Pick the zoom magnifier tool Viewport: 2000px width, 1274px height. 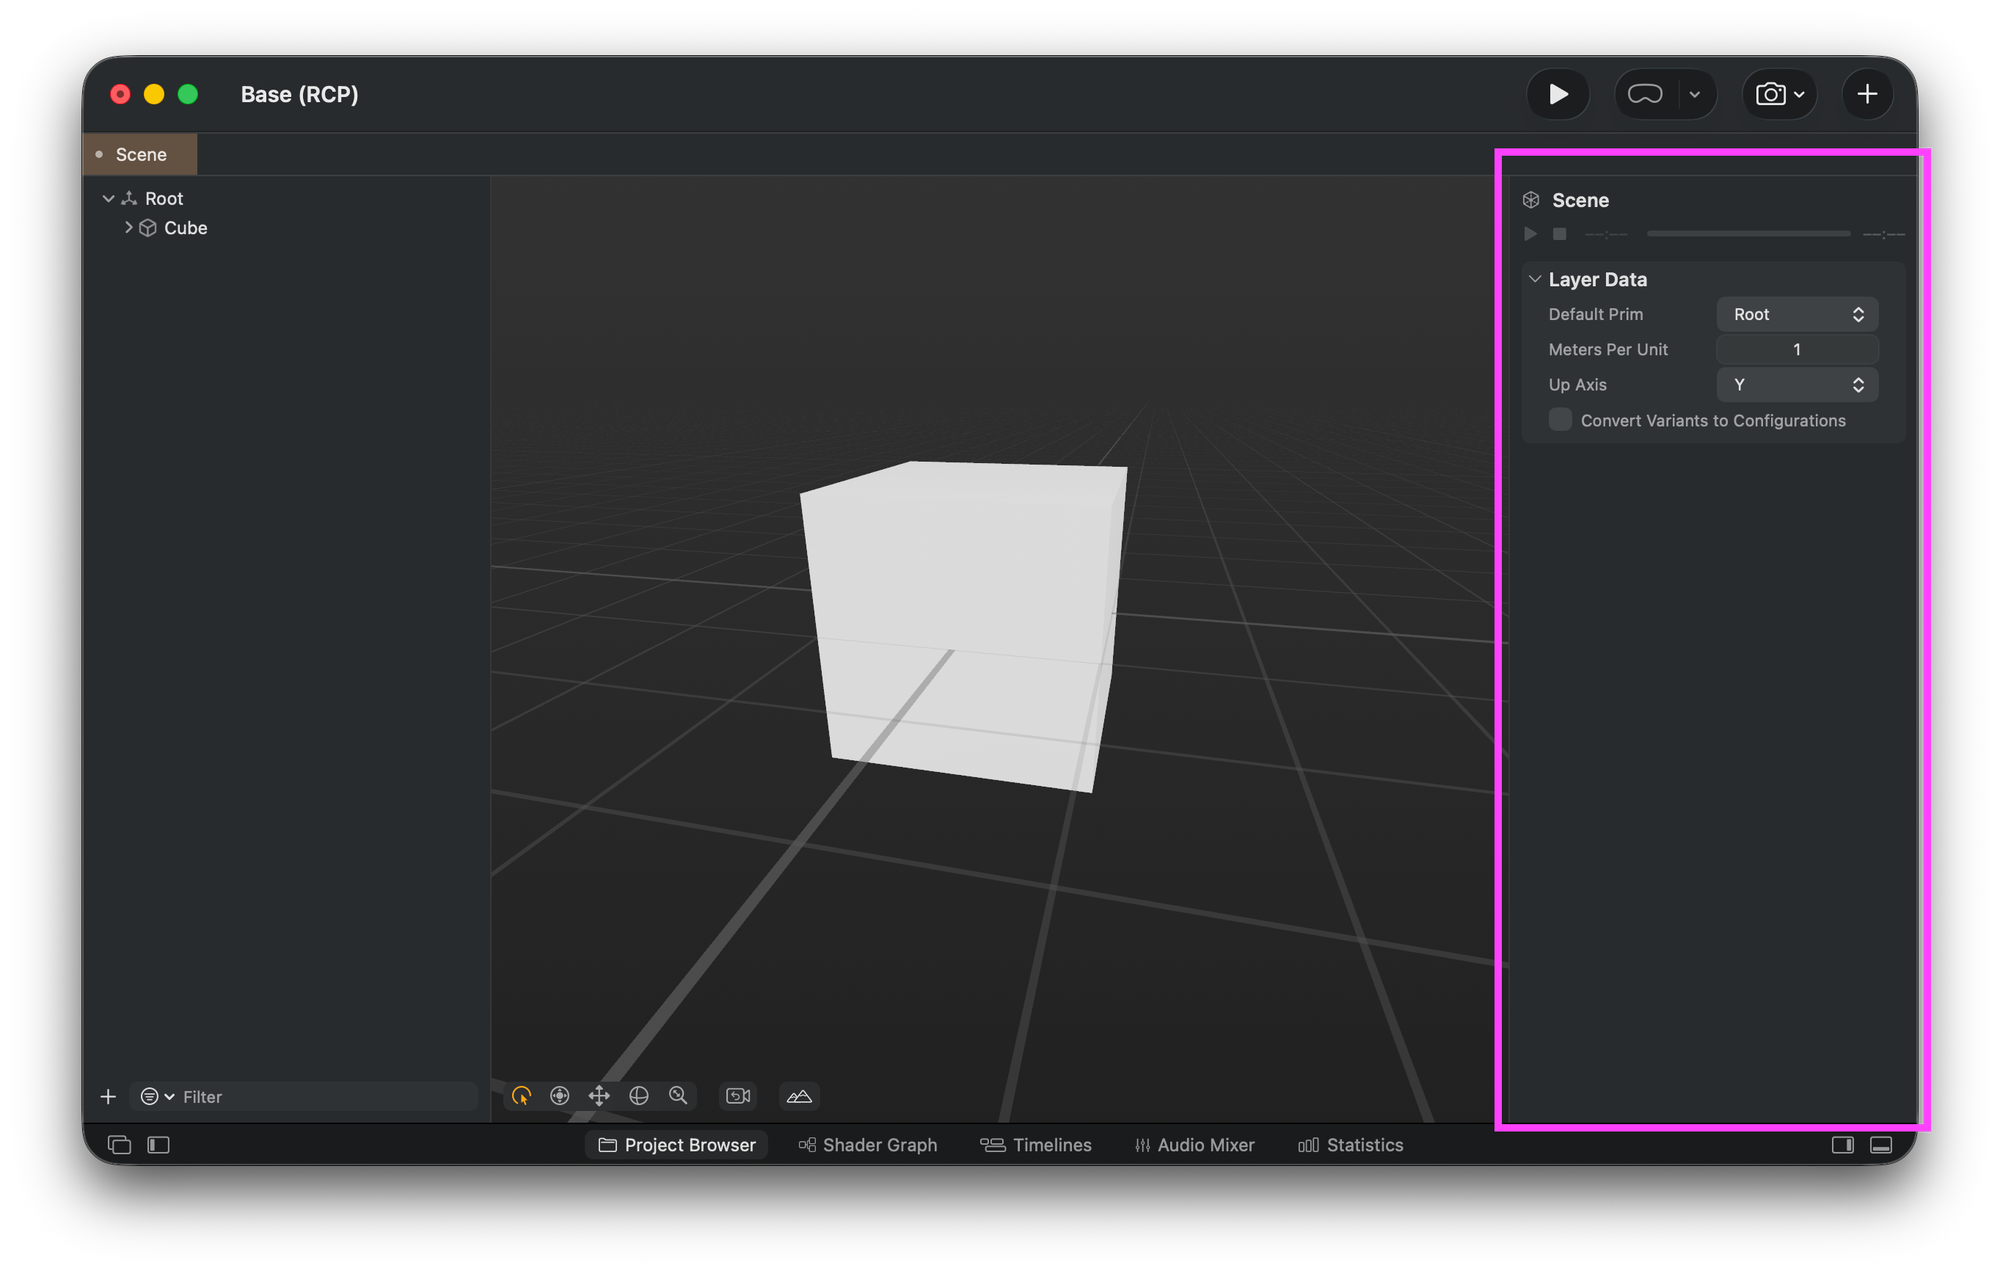tap(678, 1096)
